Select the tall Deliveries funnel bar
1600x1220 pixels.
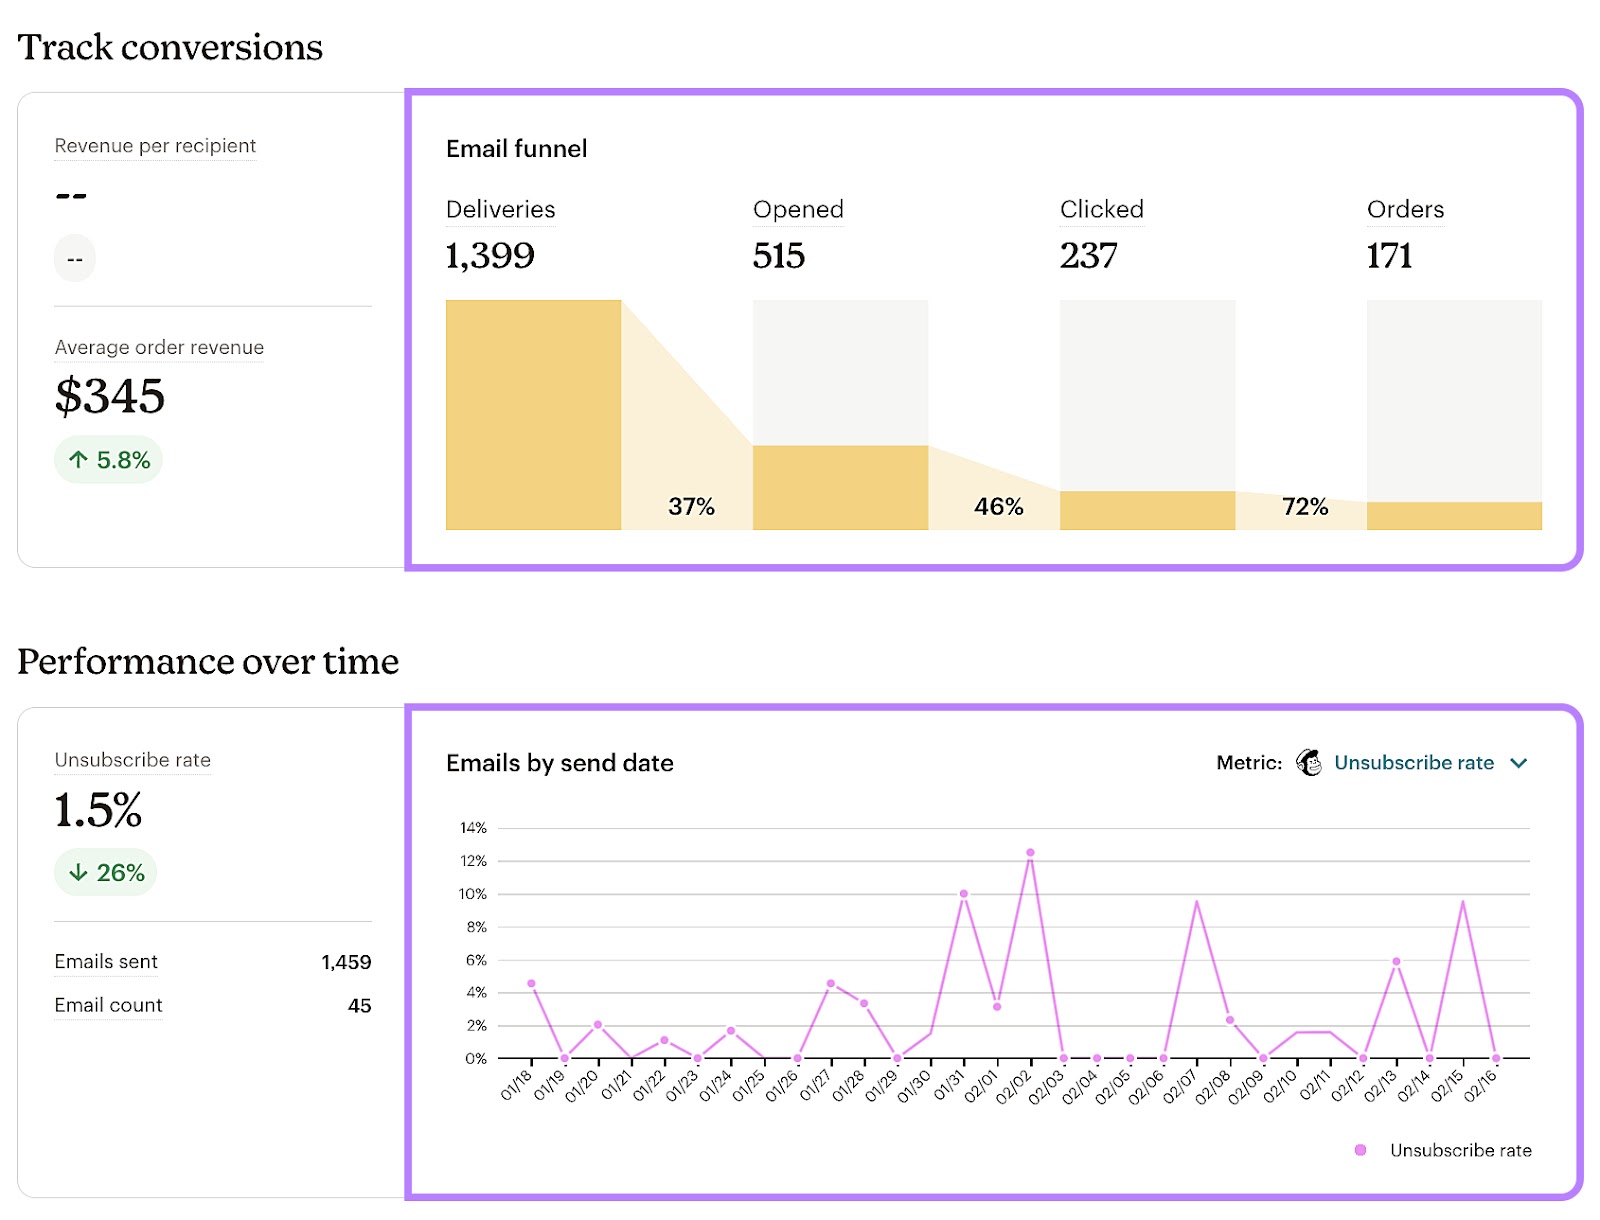coord(535,415)
